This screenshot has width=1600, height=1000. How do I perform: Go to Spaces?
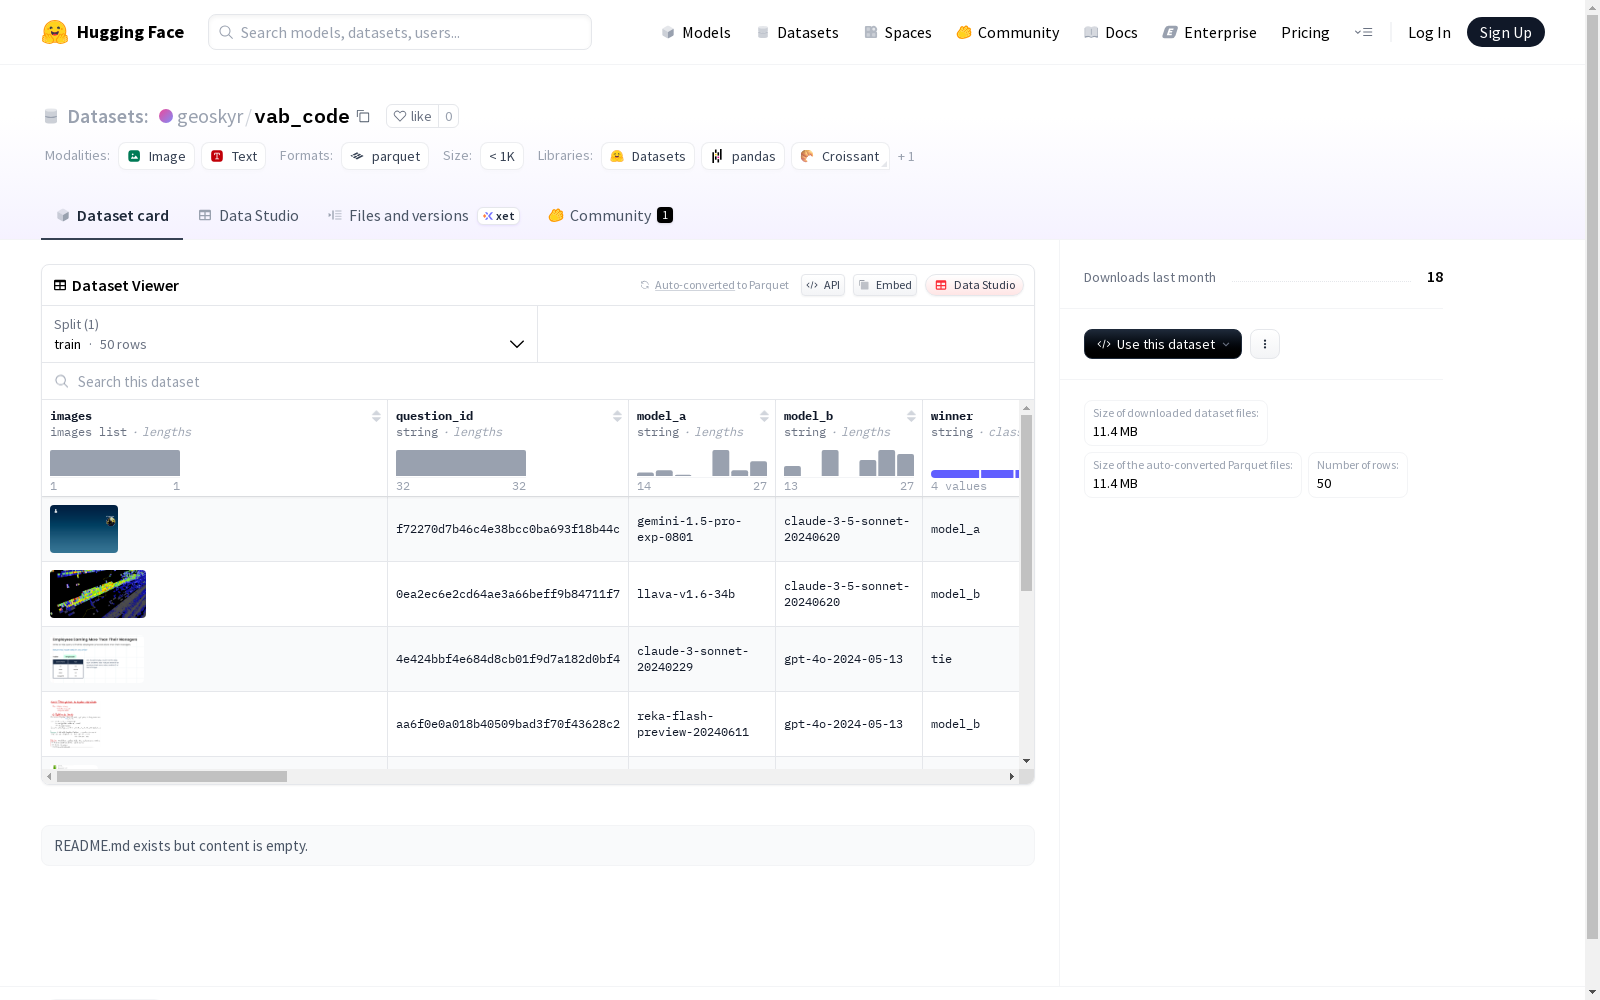coord(897,32)
